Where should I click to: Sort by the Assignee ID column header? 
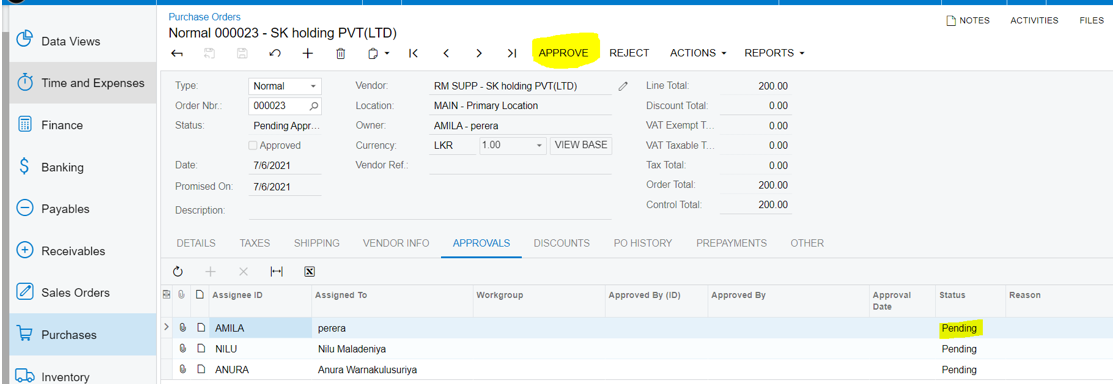click(x=259, y=295)
